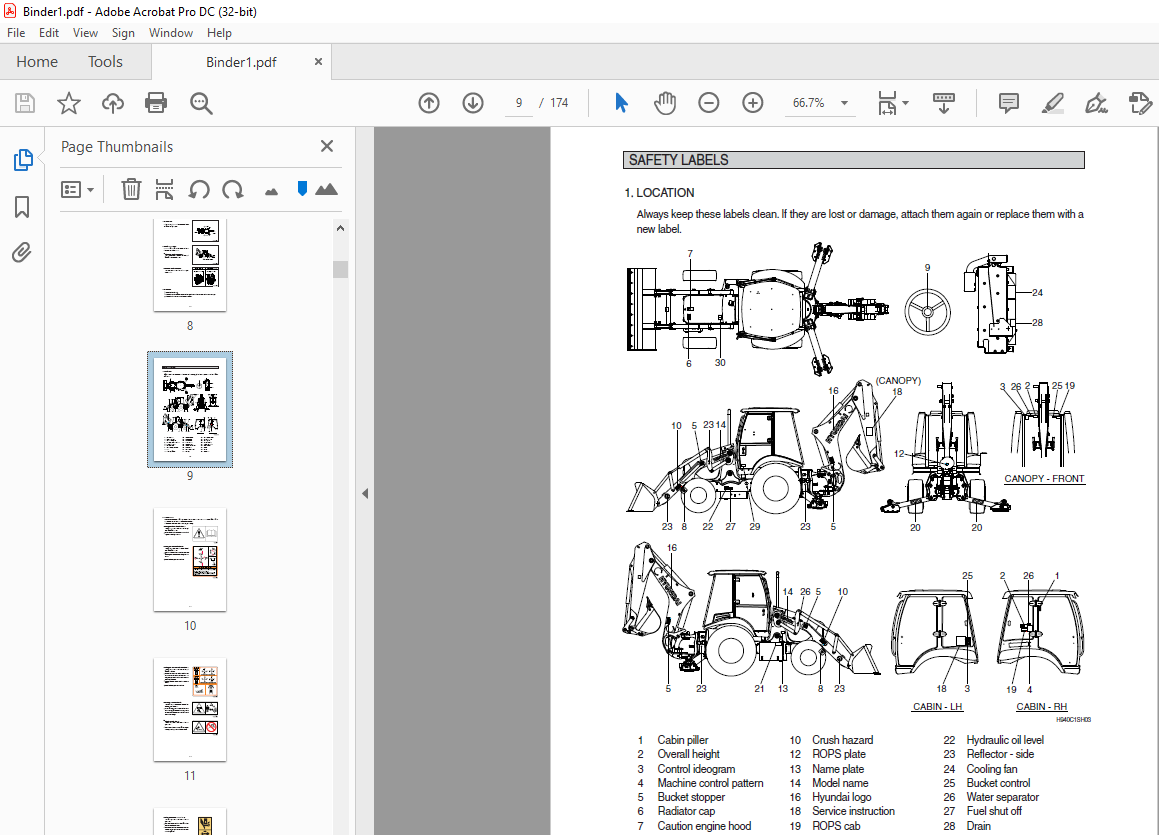Open the Edit menu
The width and height of the screenshot is (1159, 835).
(x=49, y=33)
